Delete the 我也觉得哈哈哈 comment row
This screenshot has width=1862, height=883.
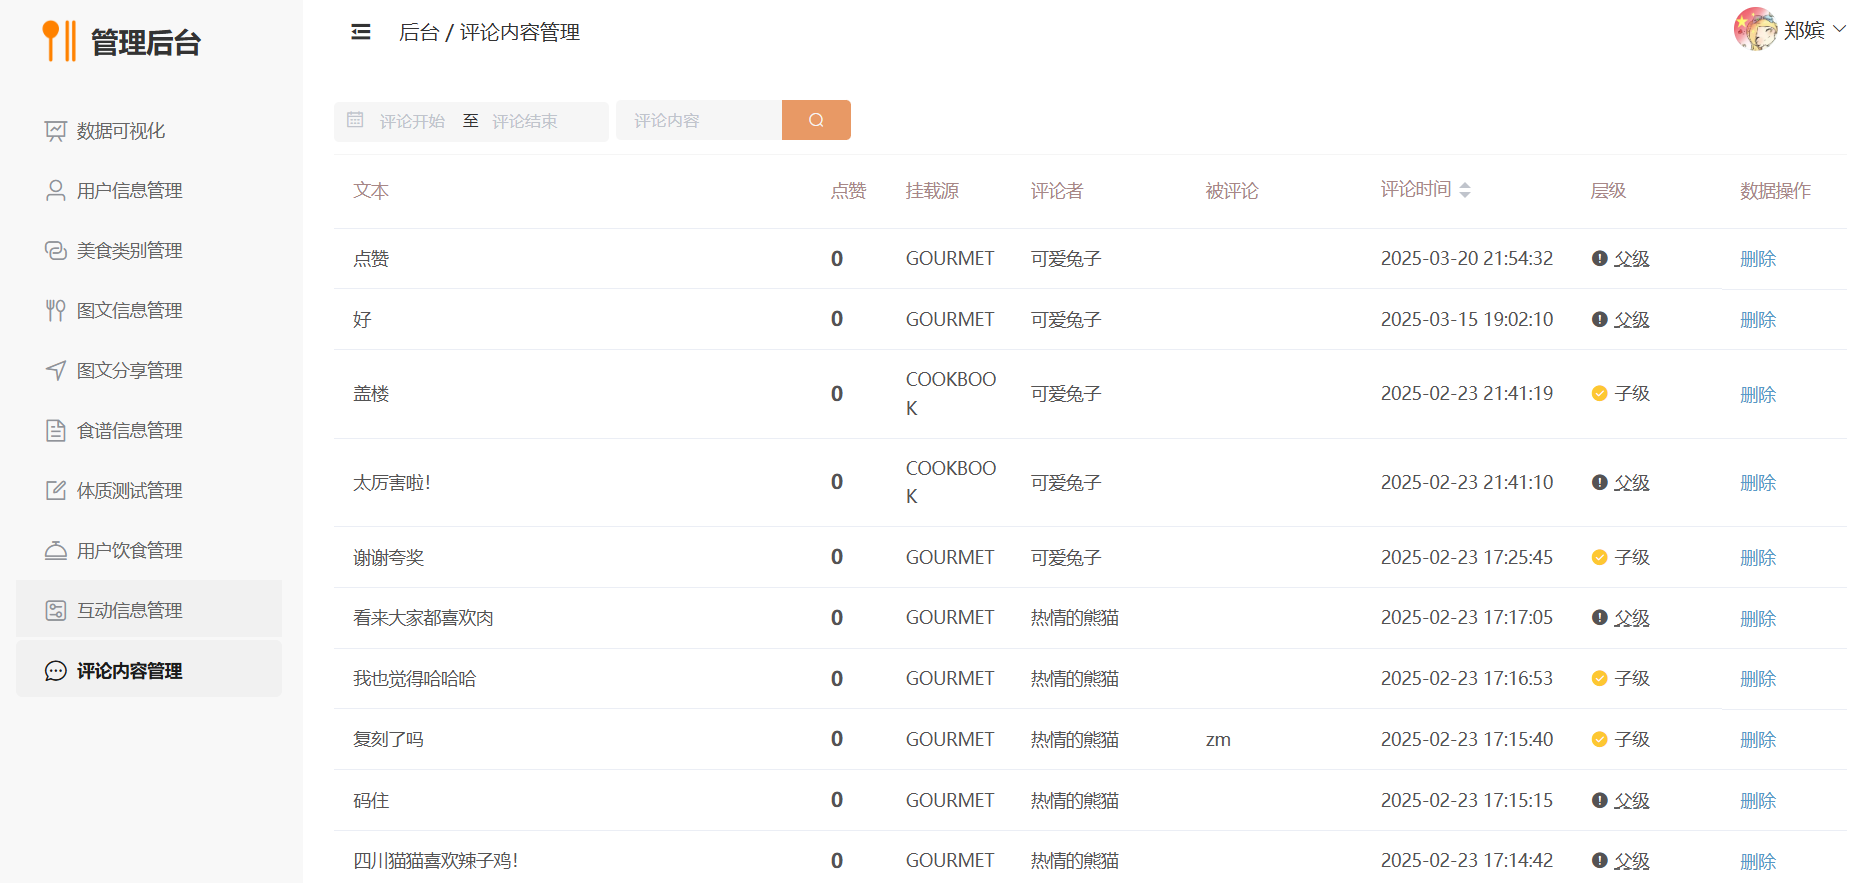[1758, 679]
